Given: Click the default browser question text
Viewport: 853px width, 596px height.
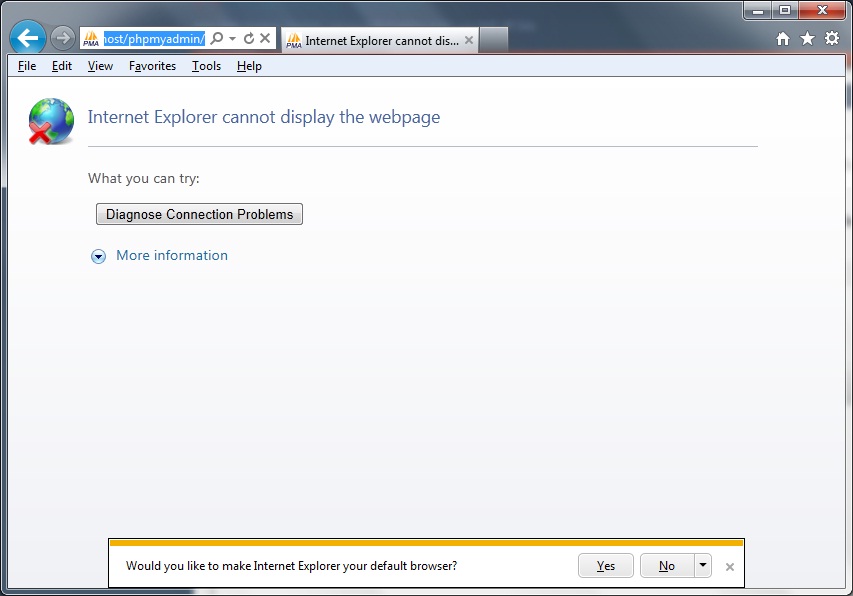Looking at the screenshot, I should coord(292,566).
